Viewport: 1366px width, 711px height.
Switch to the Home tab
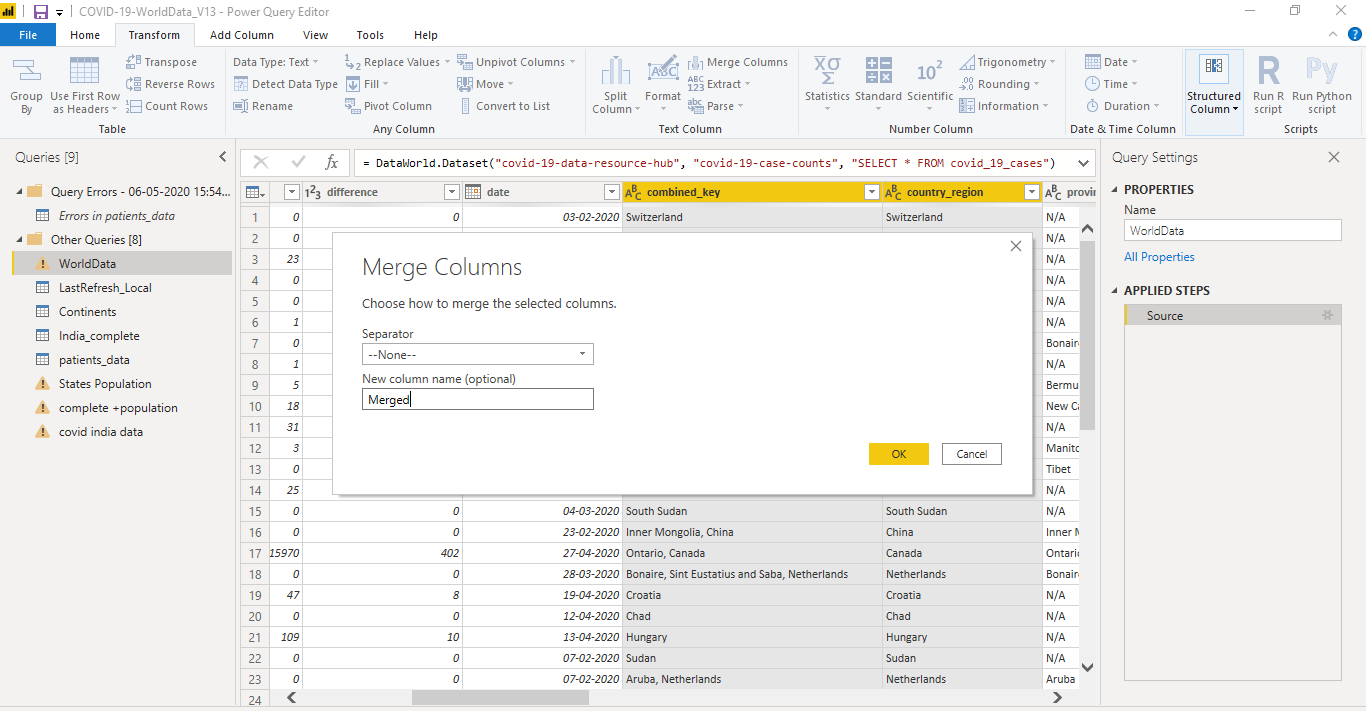click(x=85, y=35)
